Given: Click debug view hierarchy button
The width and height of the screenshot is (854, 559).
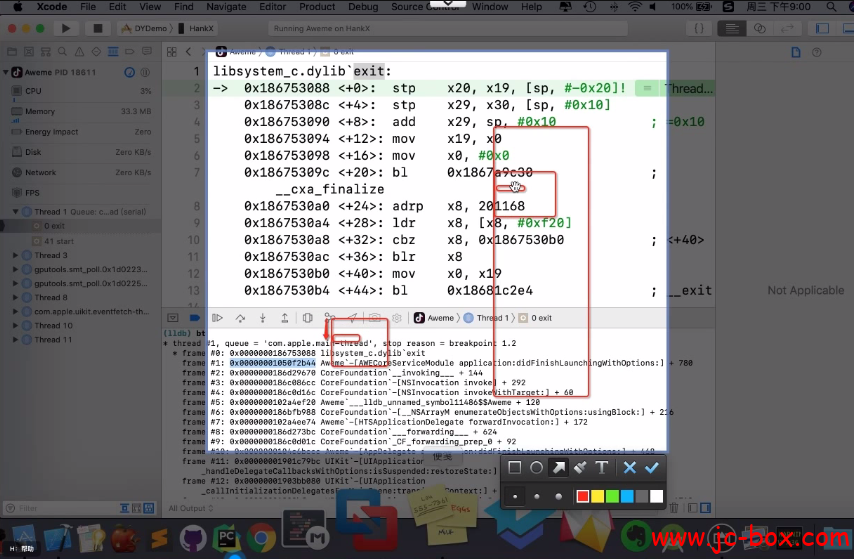Looking at the screenshot, I should [307, 318].
